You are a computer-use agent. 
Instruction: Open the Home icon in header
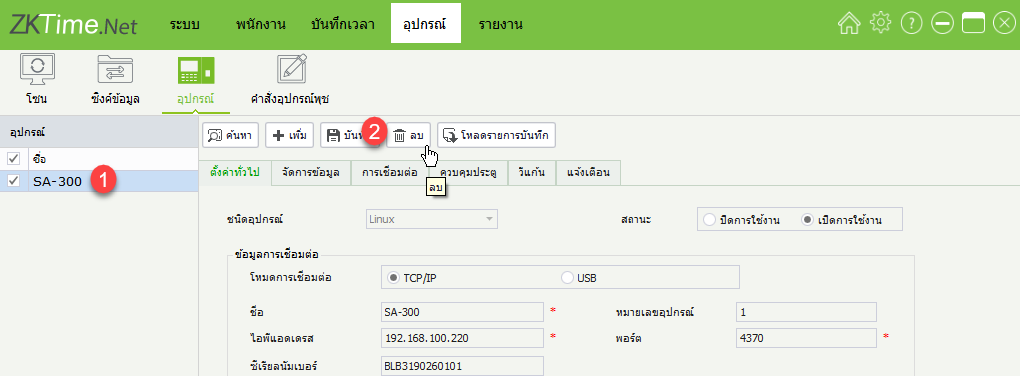coord(849,24)
